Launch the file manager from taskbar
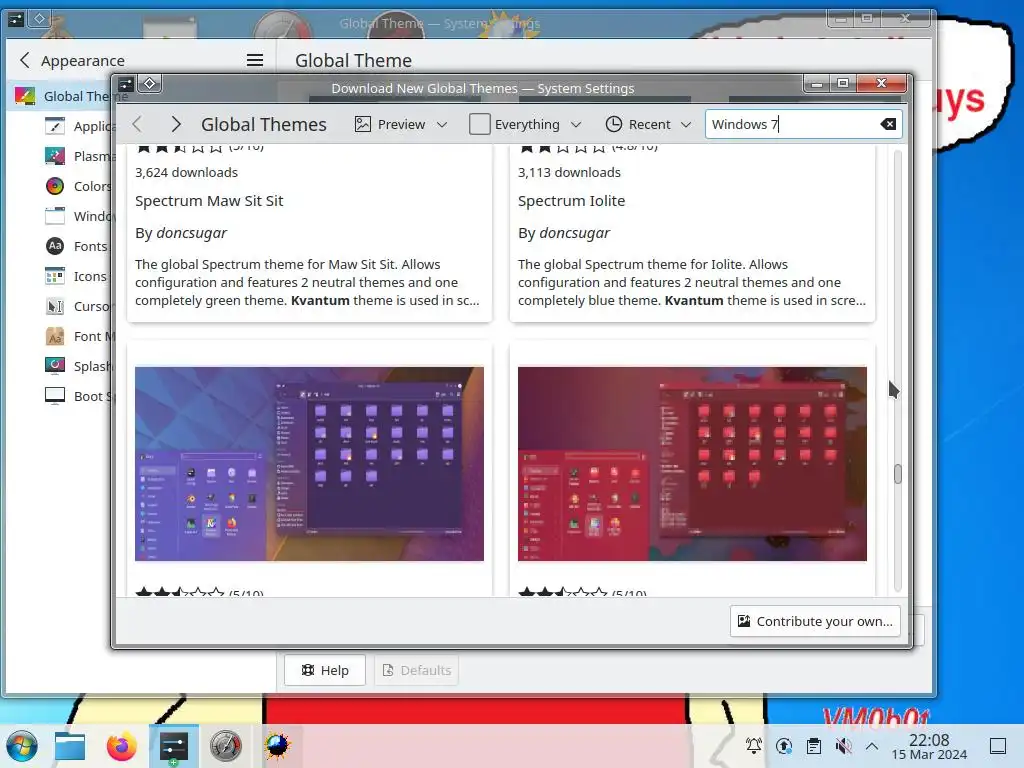 (x=70, y=746)
